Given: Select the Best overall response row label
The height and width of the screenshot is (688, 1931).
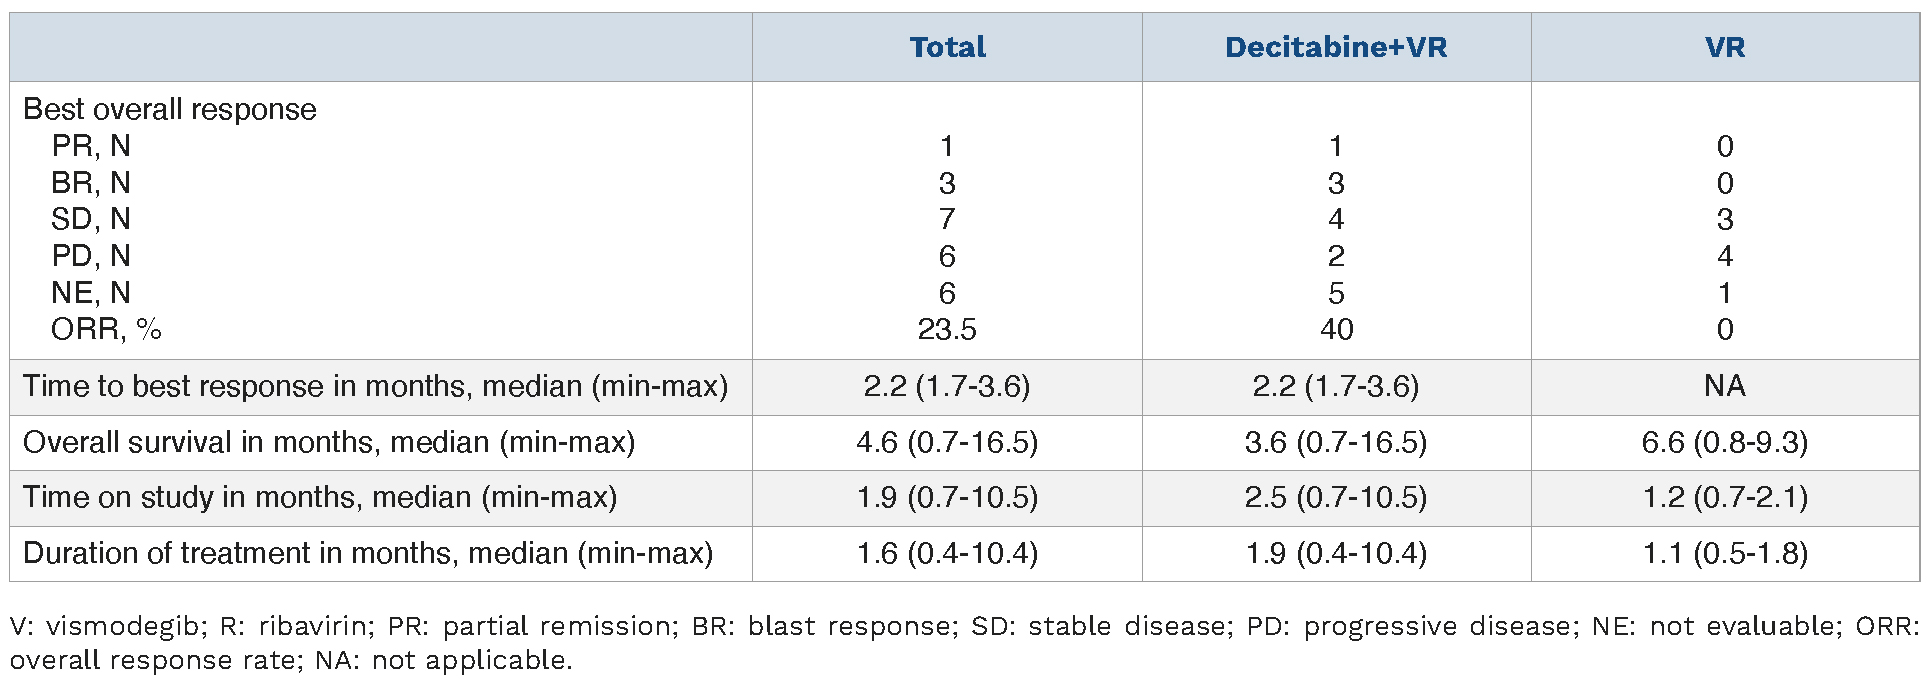Looking at the screenshot, I should coord(170,109).
